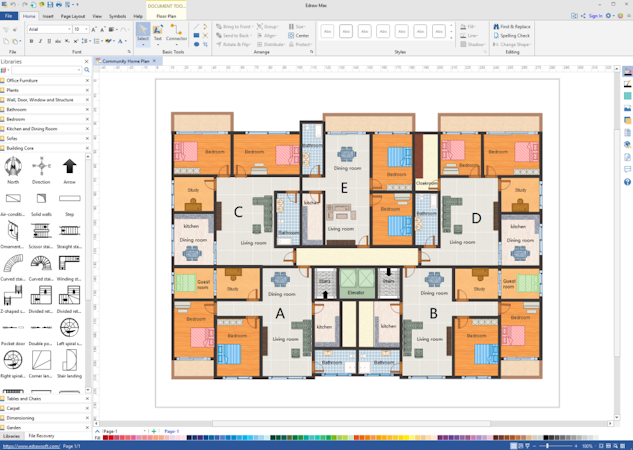Image resolution: width=633 pixels, height=450 pixels.
Task: Toggle superscript formatting
Action: click(75, 41)
